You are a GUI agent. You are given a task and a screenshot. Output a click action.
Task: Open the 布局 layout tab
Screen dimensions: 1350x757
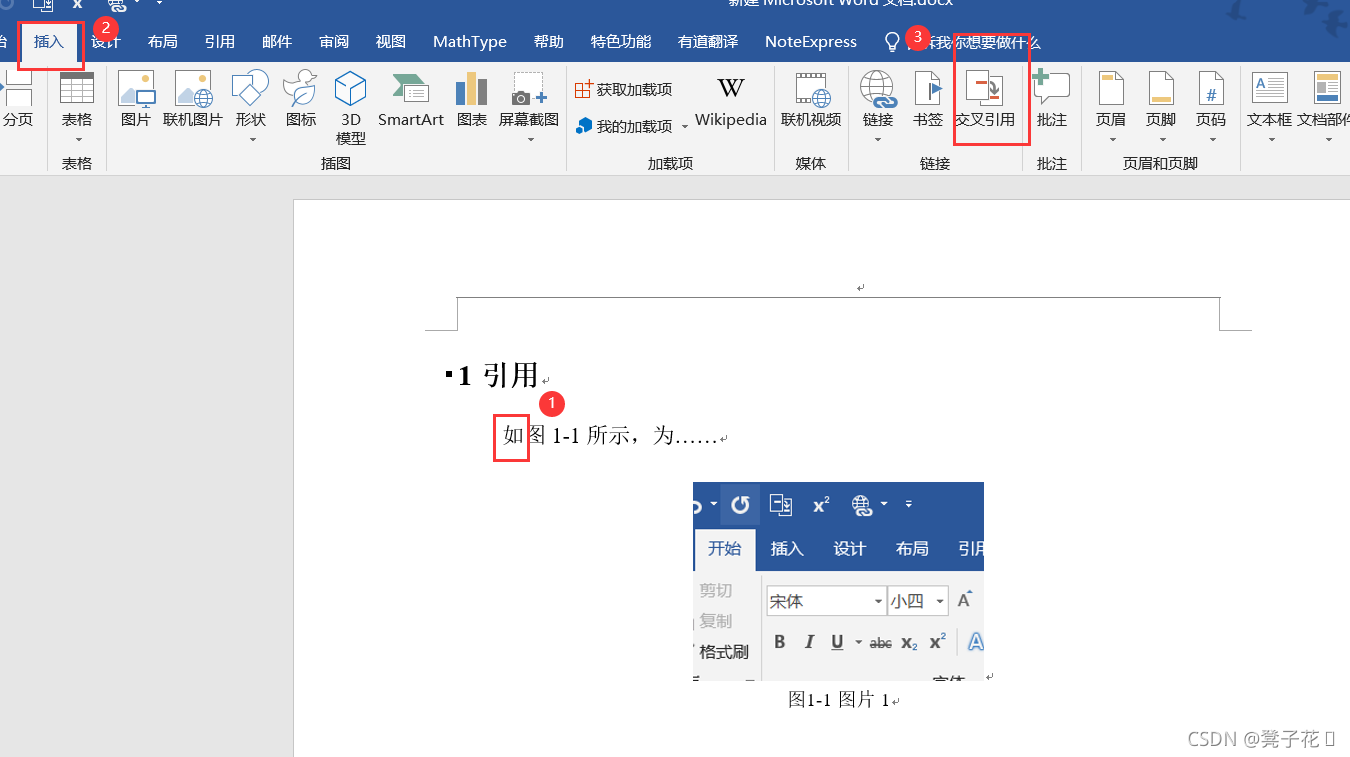coord(163,42)
